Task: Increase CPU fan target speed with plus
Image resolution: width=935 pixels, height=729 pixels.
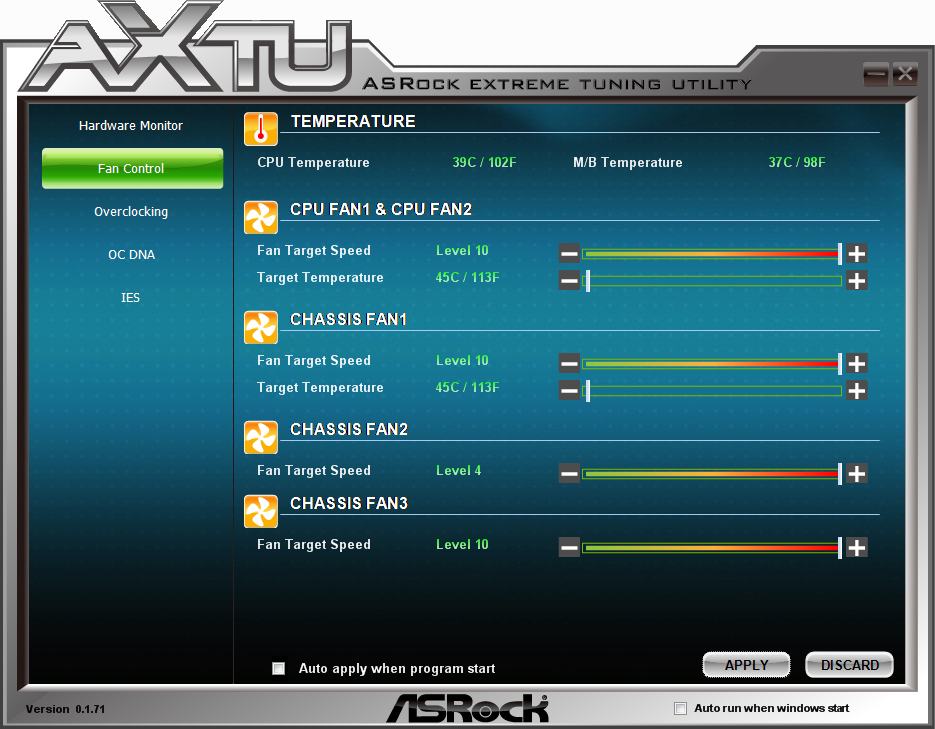Action: (857, 253)
